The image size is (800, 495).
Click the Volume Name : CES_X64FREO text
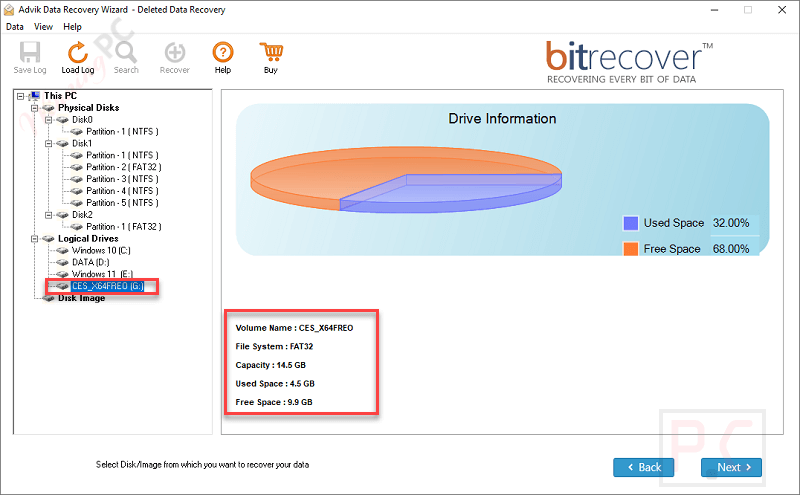click(x=294, y=328)
